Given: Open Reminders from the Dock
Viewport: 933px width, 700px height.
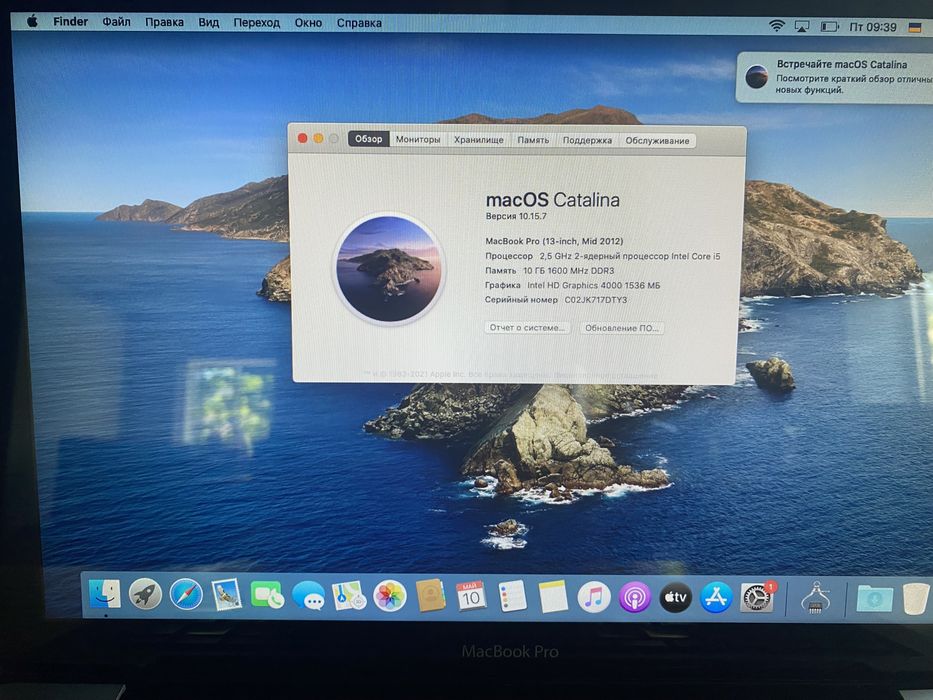Looking at the screenshot, I should 512,596.
